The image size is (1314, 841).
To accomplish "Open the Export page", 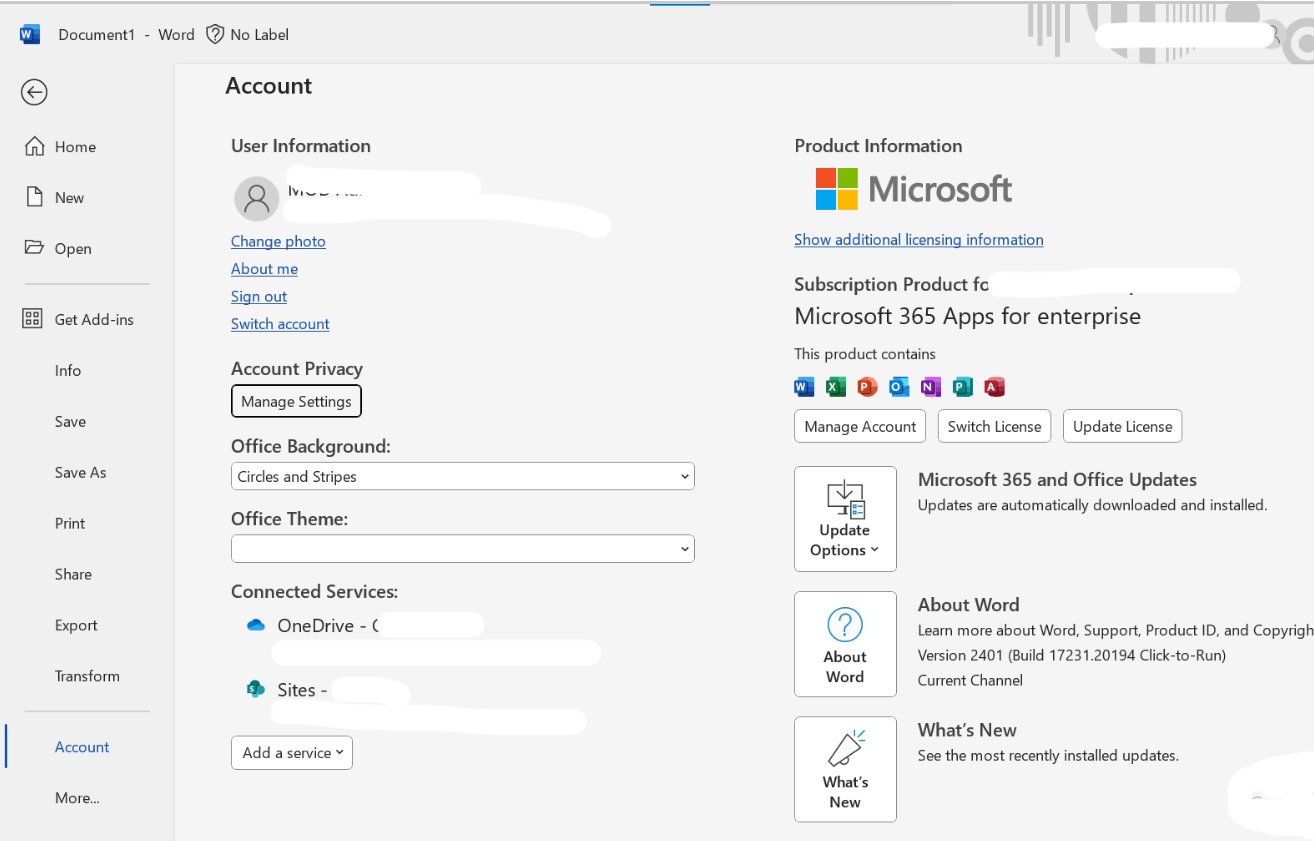I will click(x=76, y=626).
